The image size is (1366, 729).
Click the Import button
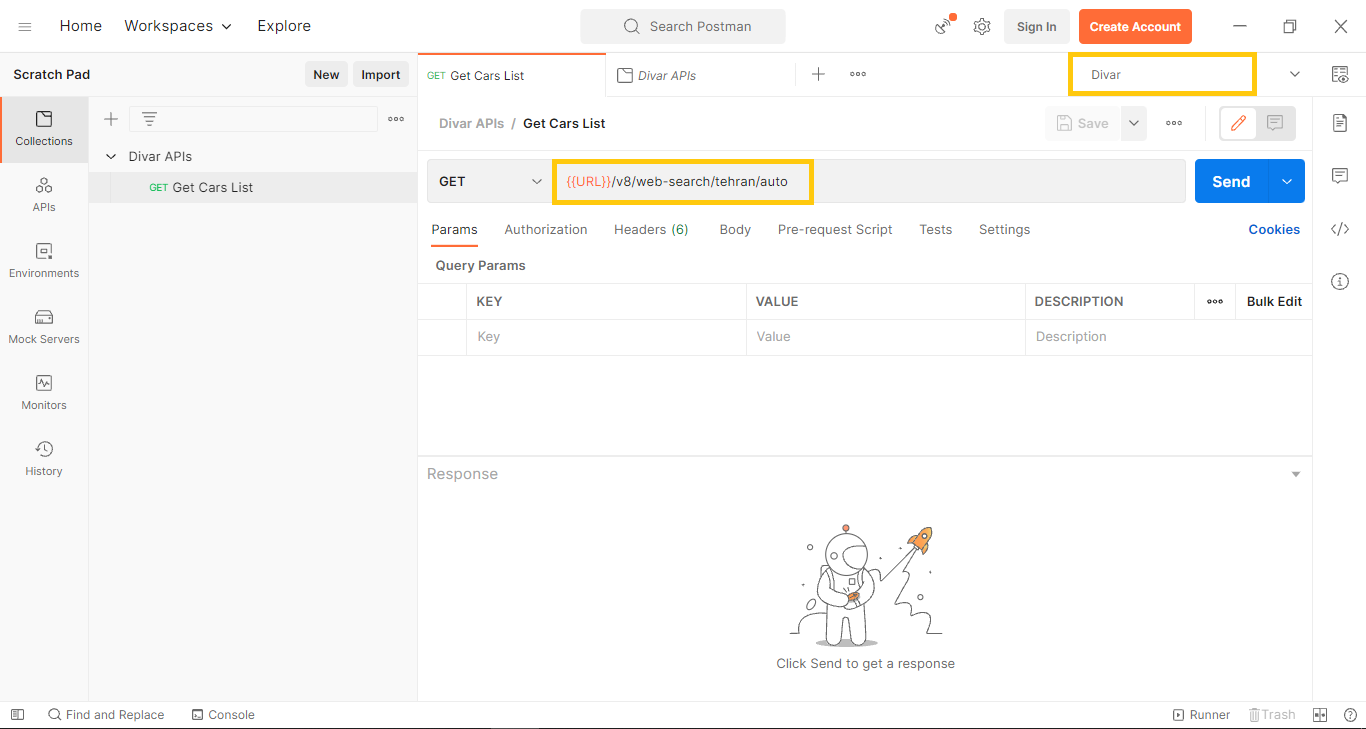[381, 74]
